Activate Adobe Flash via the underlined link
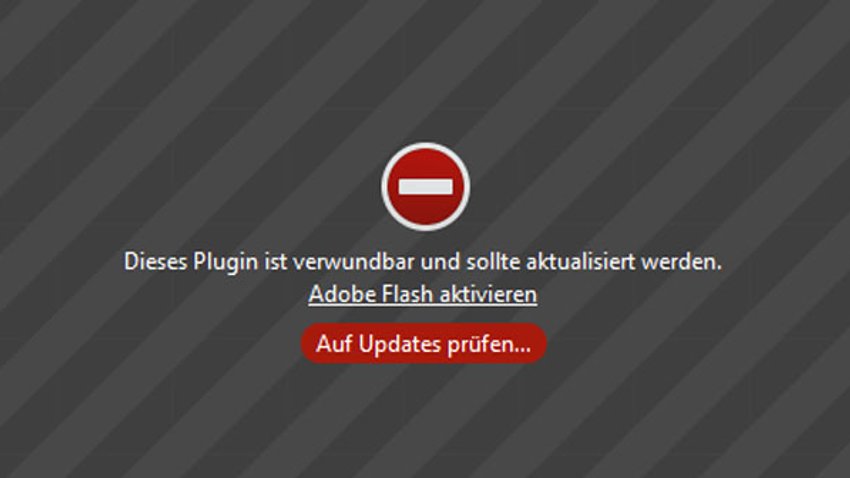The width and height of the screenshot is (850, 478). click(423, 294)
